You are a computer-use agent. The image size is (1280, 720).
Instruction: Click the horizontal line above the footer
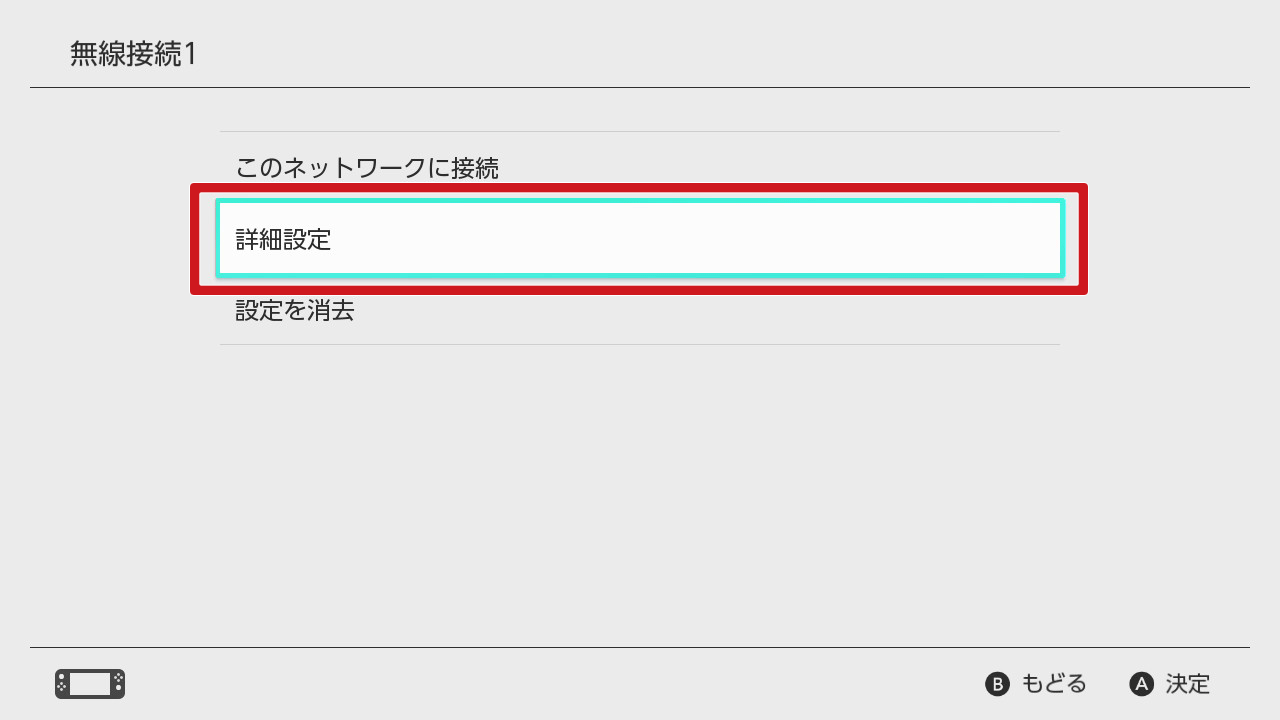[x=640, y=648]
